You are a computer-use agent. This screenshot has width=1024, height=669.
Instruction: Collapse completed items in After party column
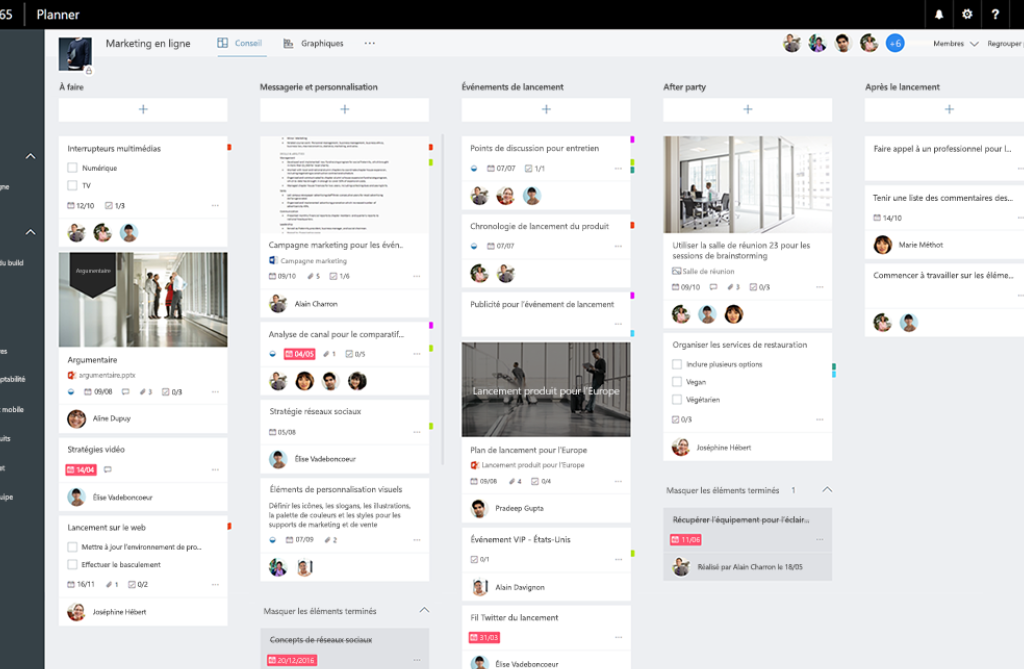click(826, 490)
